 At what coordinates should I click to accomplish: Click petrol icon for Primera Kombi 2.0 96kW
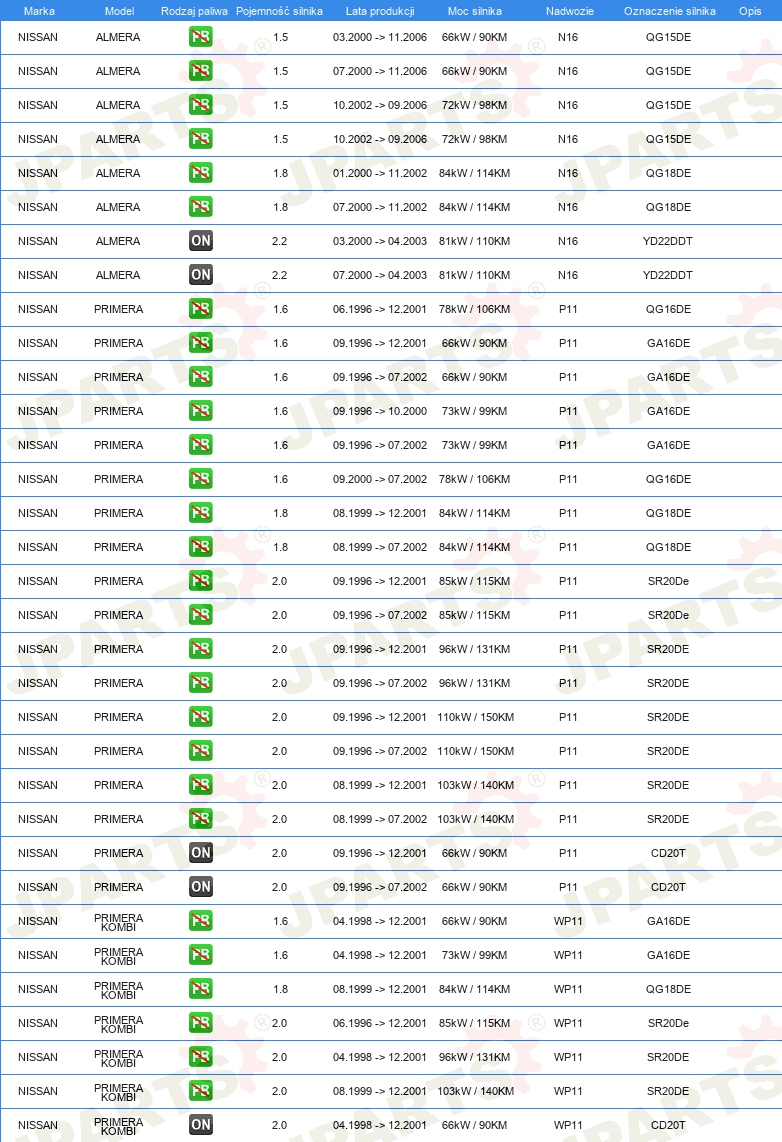pos(200,1056)
